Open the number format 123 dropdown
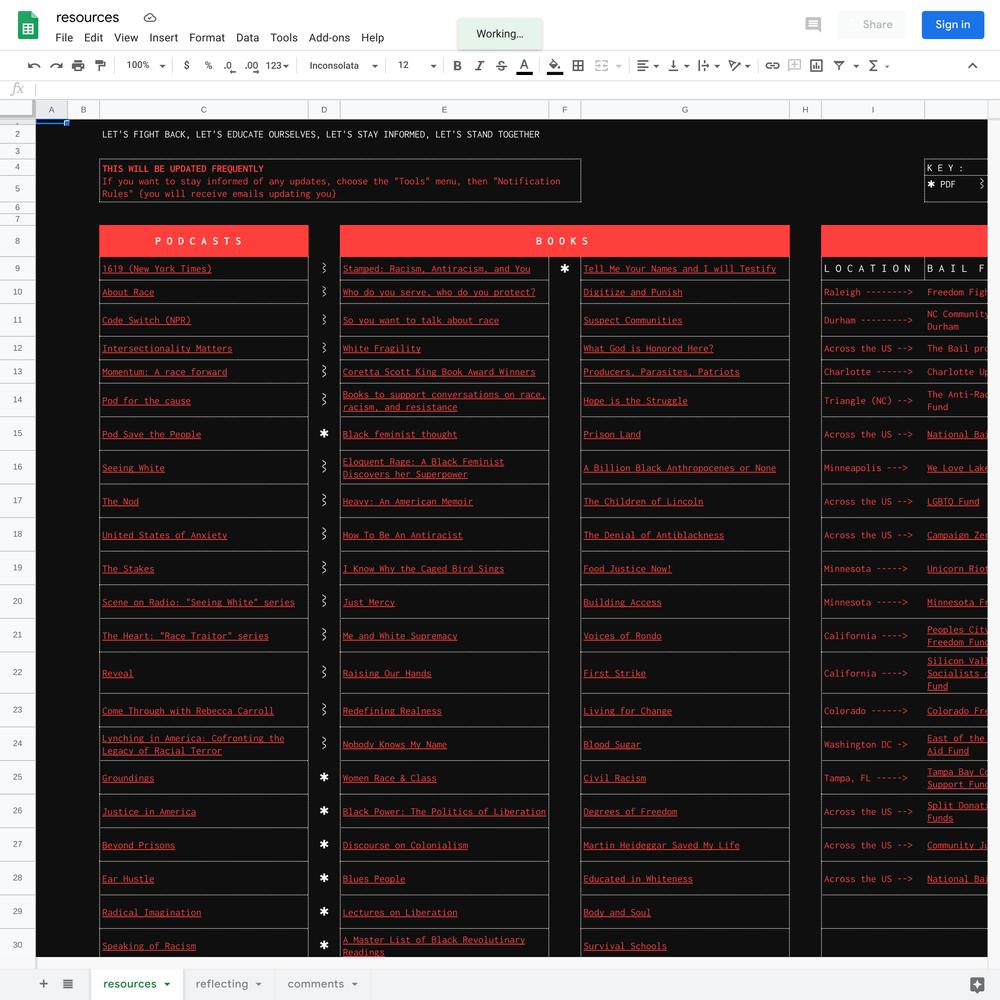 click(277, 66)
